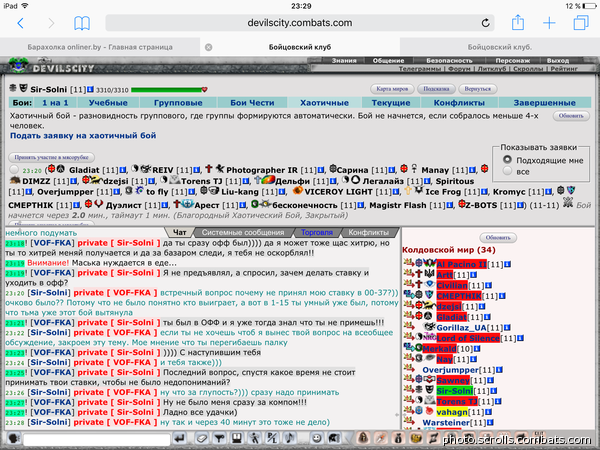Click the info icon next to vahagn

pos(488,412)
